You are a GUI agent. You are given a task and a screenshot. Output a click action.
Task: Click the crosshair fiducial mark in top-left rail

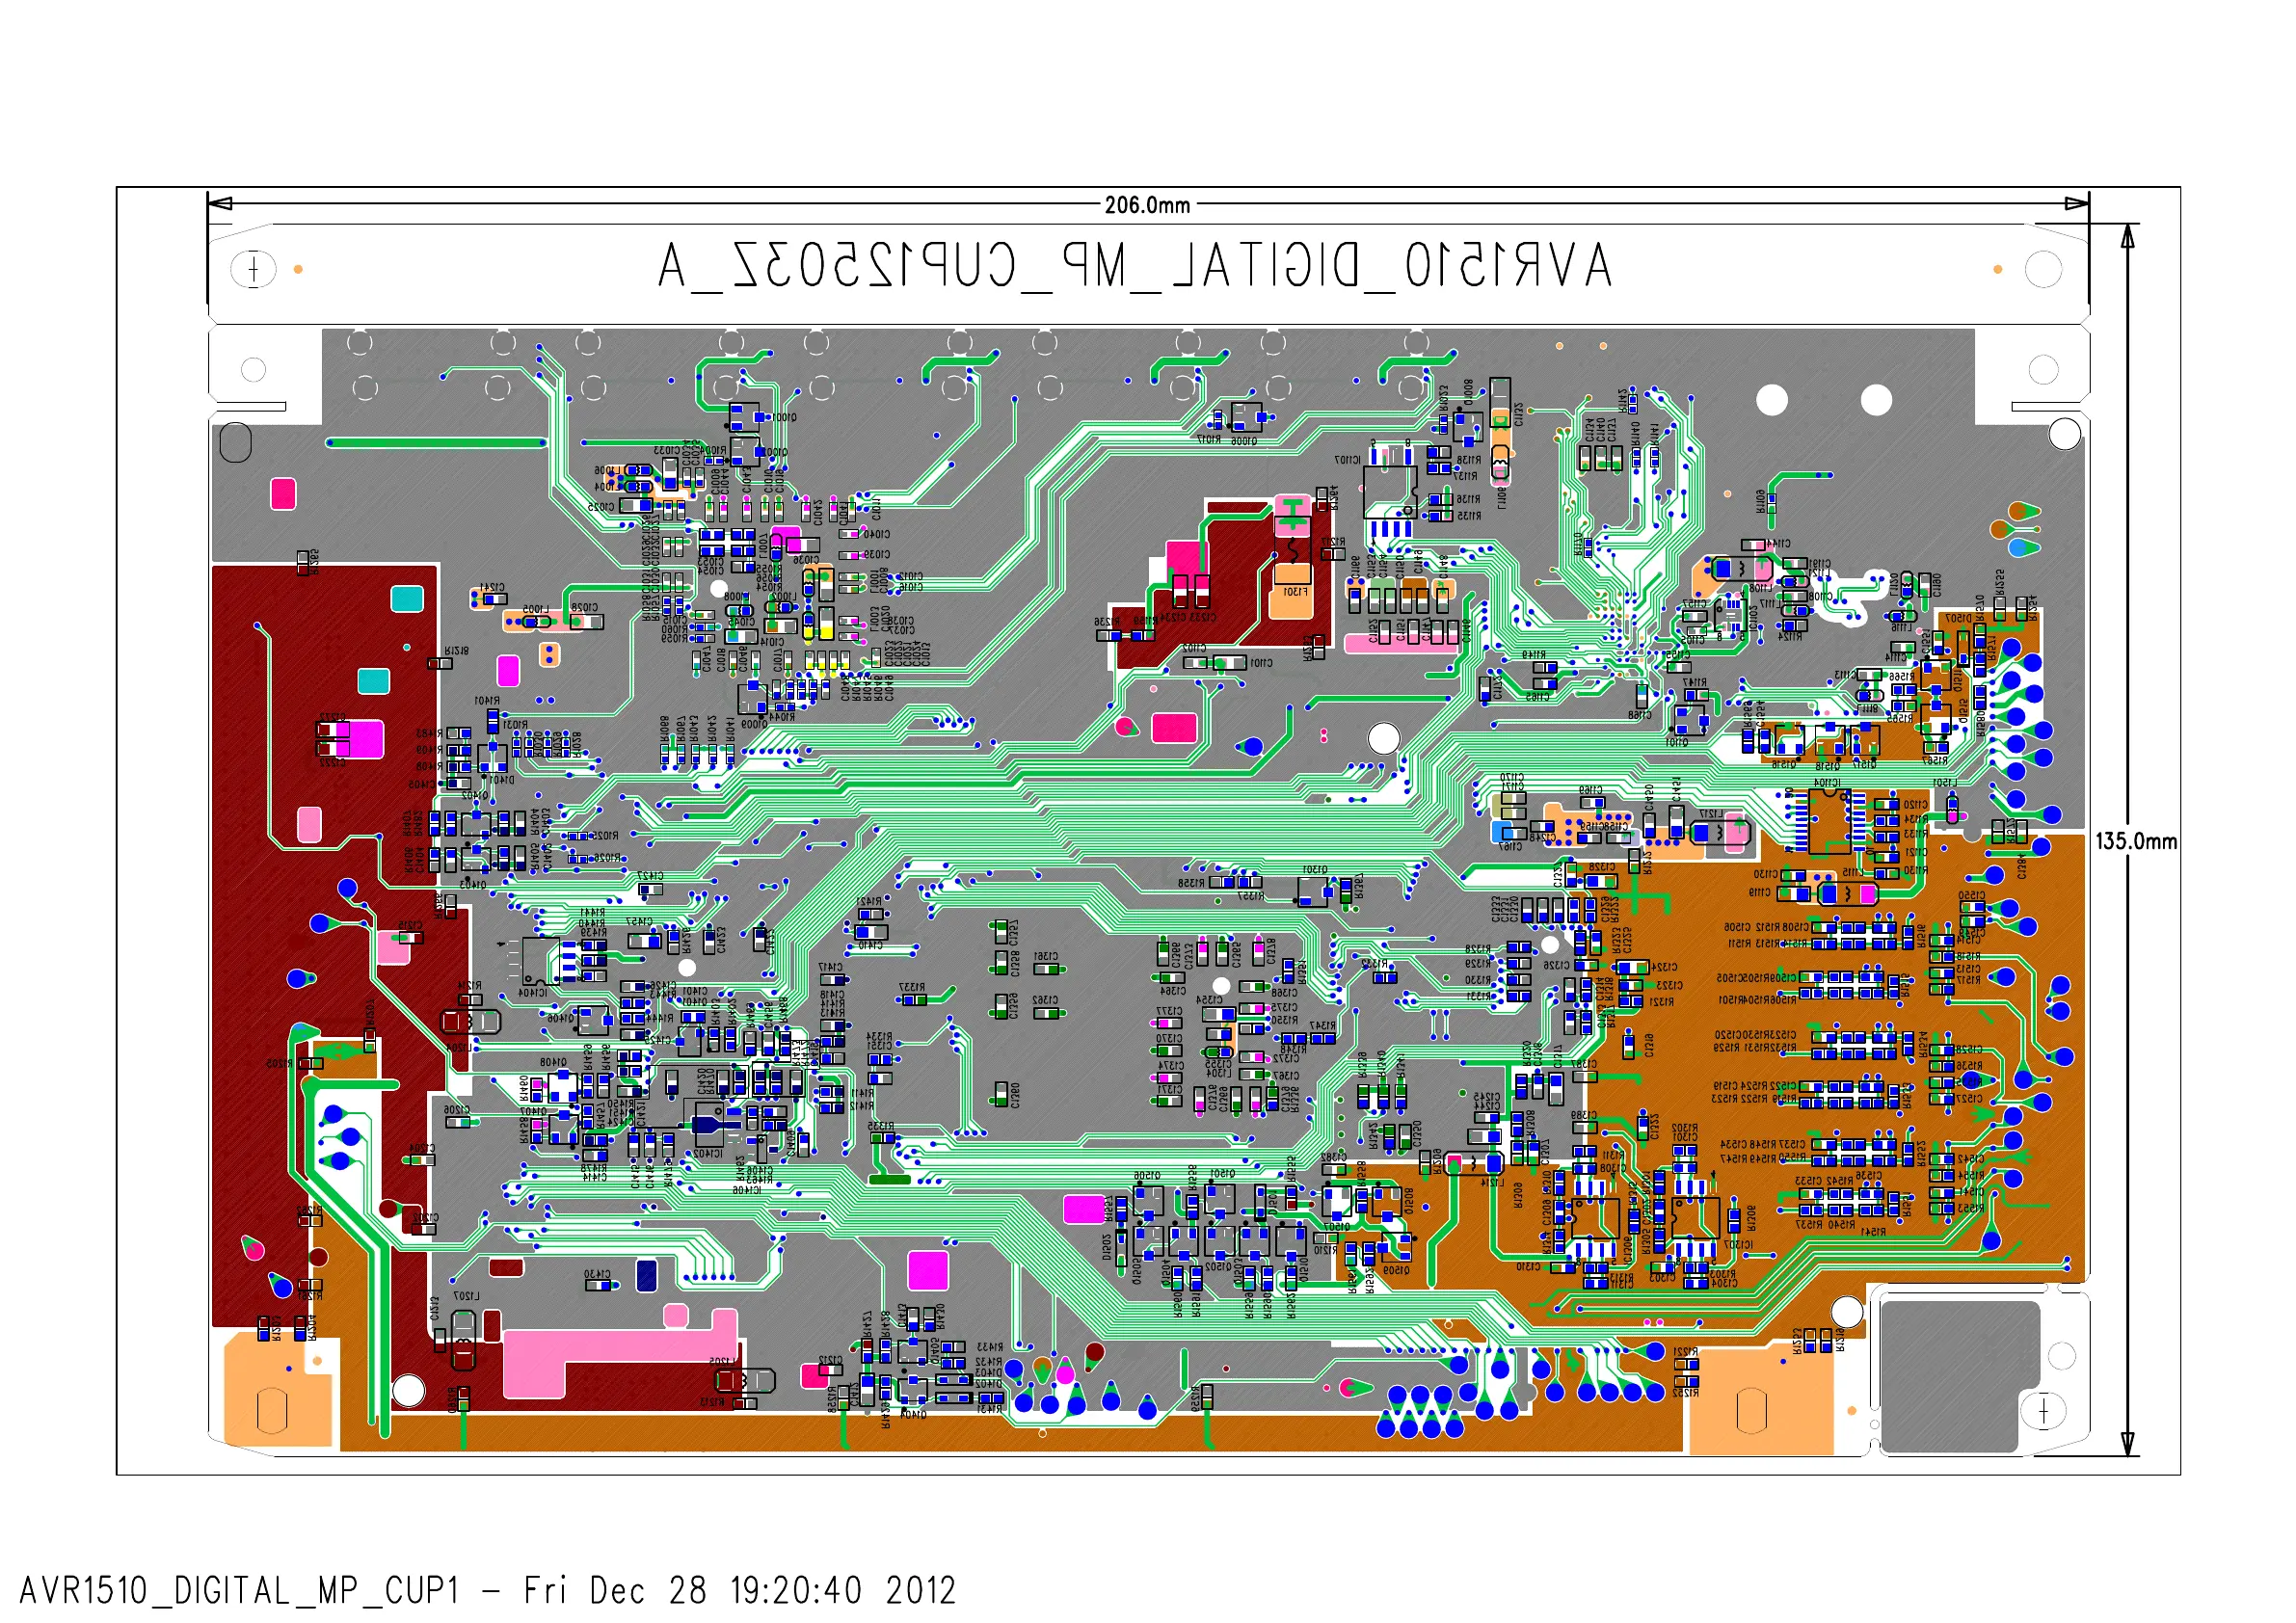point(253,269)
